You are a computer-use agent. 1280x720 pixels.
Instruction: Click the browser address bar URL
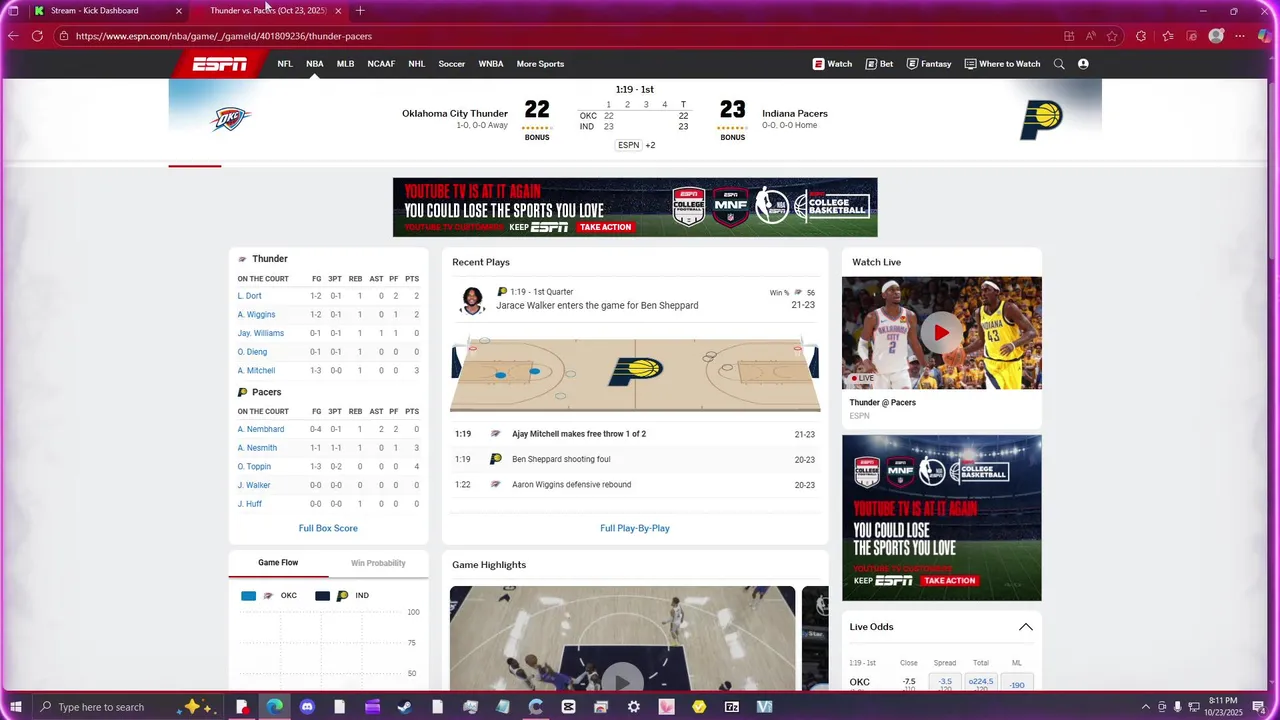224,36
